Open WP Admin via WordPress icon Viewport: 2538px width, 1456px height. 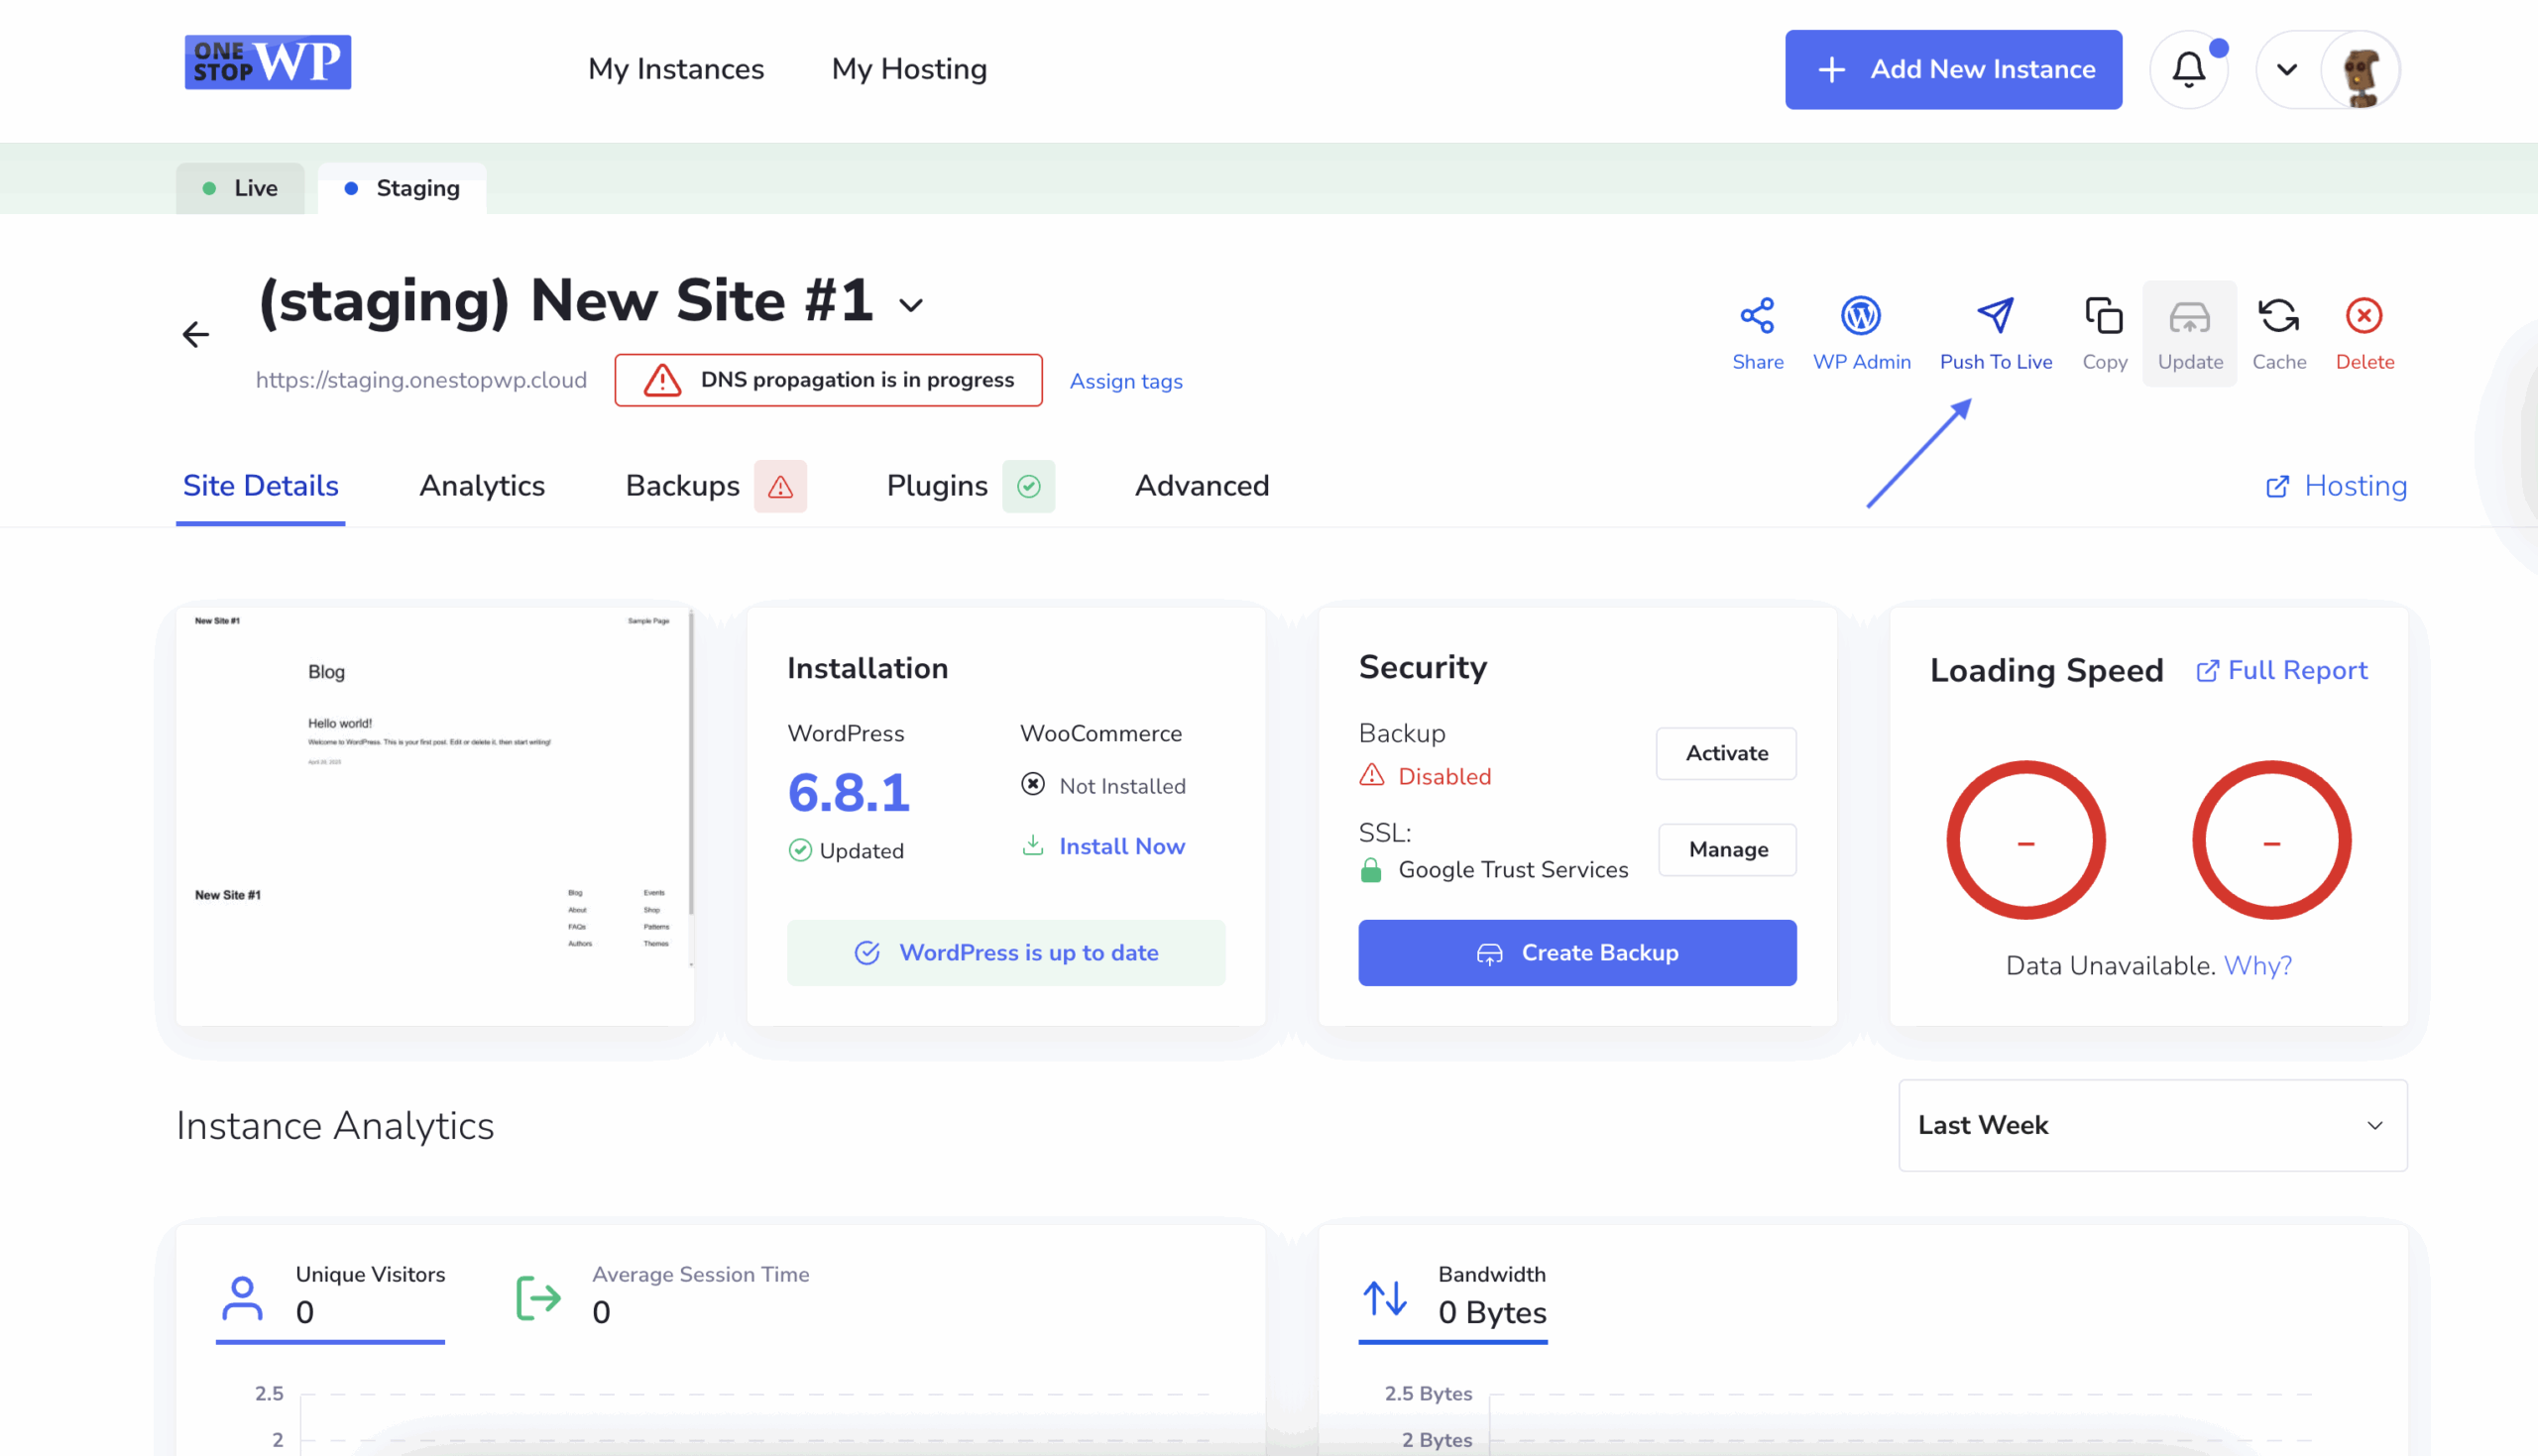coord(1860,316)
